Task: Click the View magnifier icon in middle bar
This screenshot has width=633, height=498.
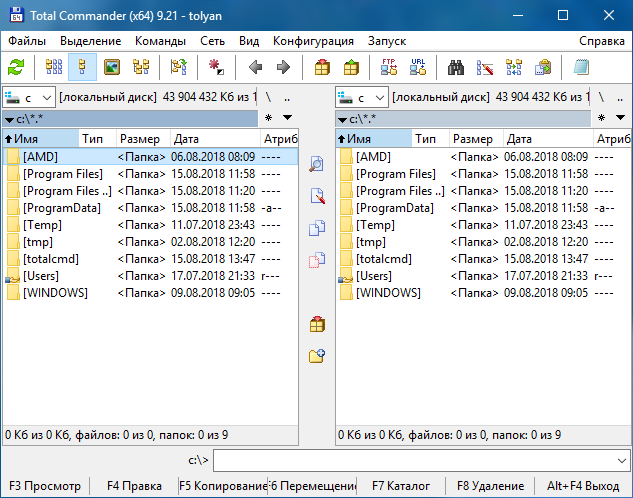Action: click(317, 164)
